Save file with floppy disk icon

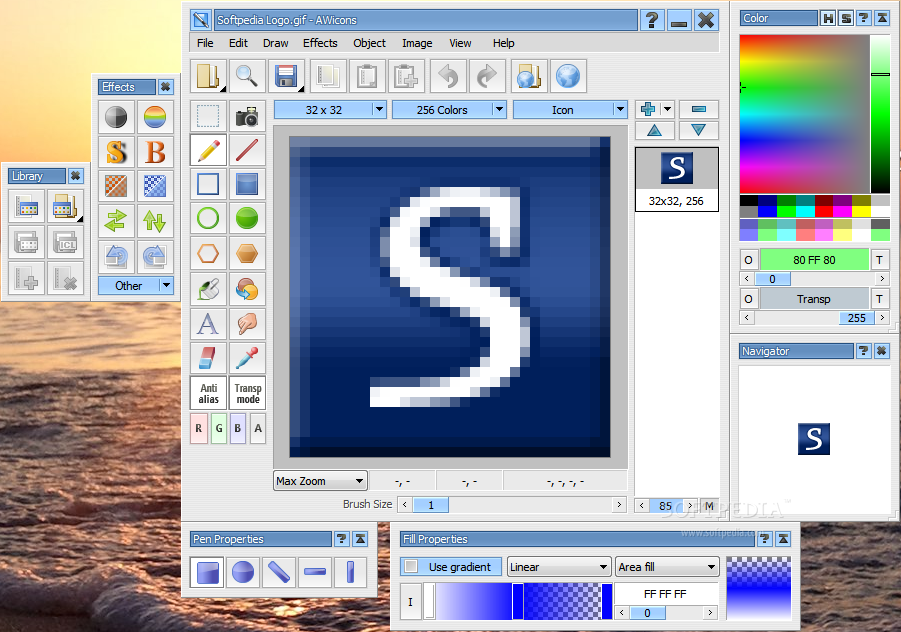pyautogui.click(x=286, y=76)
